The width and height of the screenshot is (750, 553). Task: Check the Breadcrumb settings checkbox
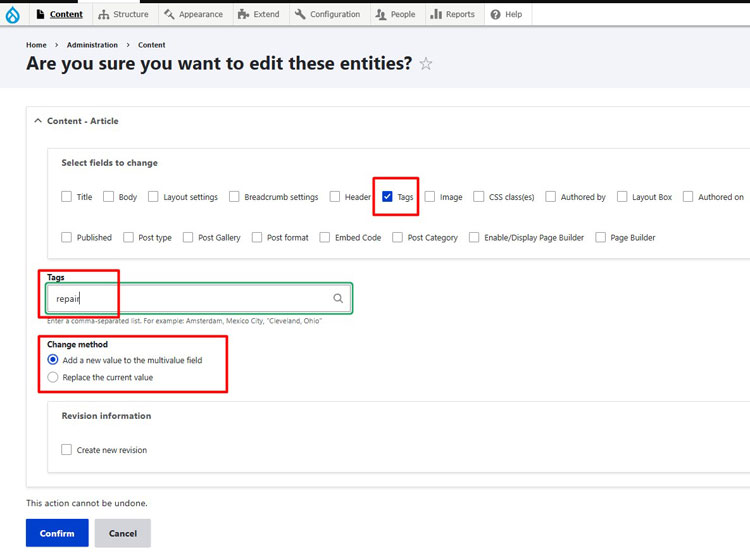pyautogui.click(x=234, y=197)
